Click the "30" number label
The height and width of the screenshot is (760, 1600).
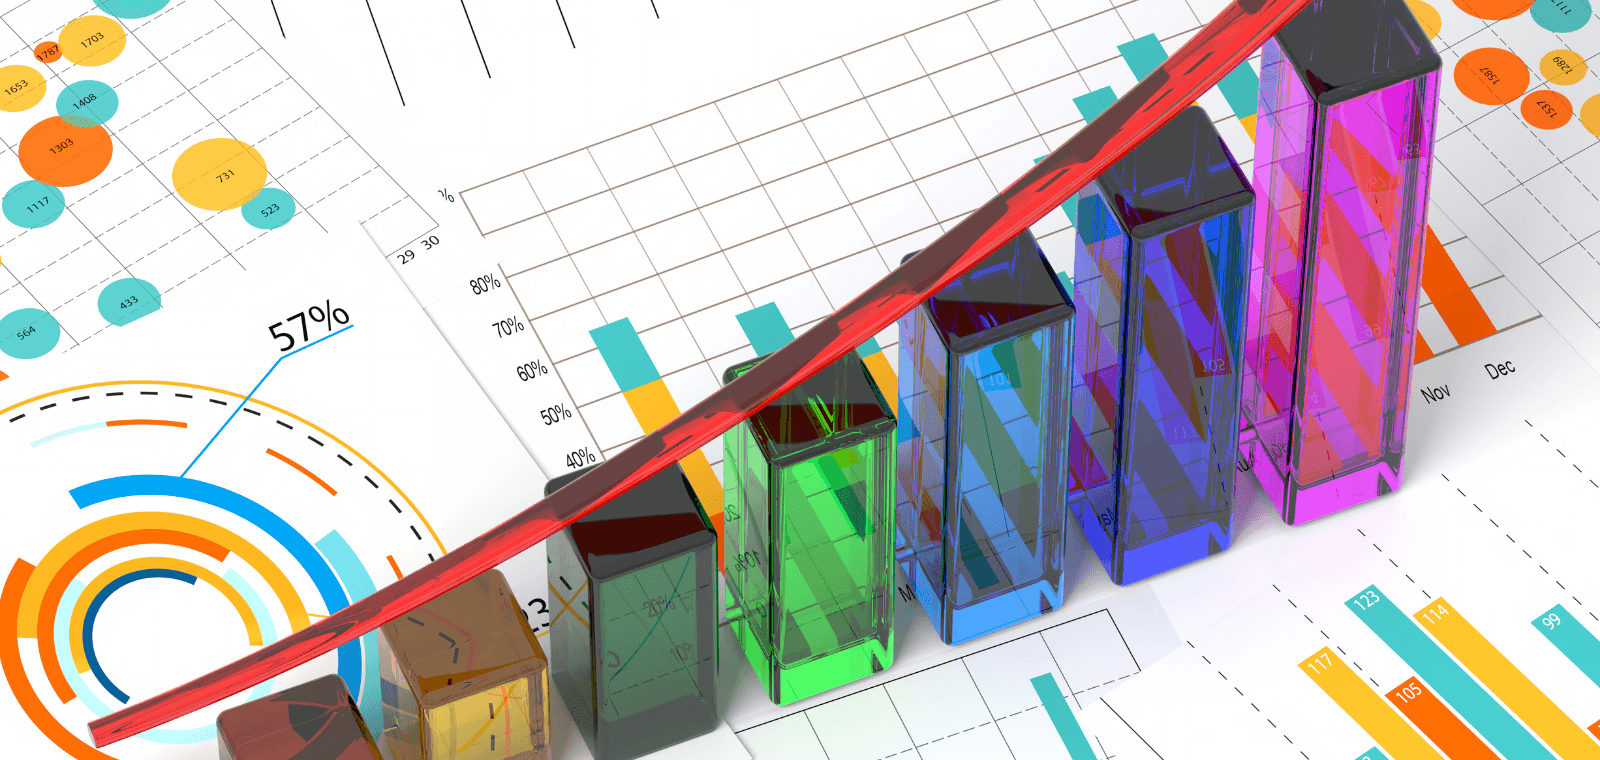[x=430, y=243]
